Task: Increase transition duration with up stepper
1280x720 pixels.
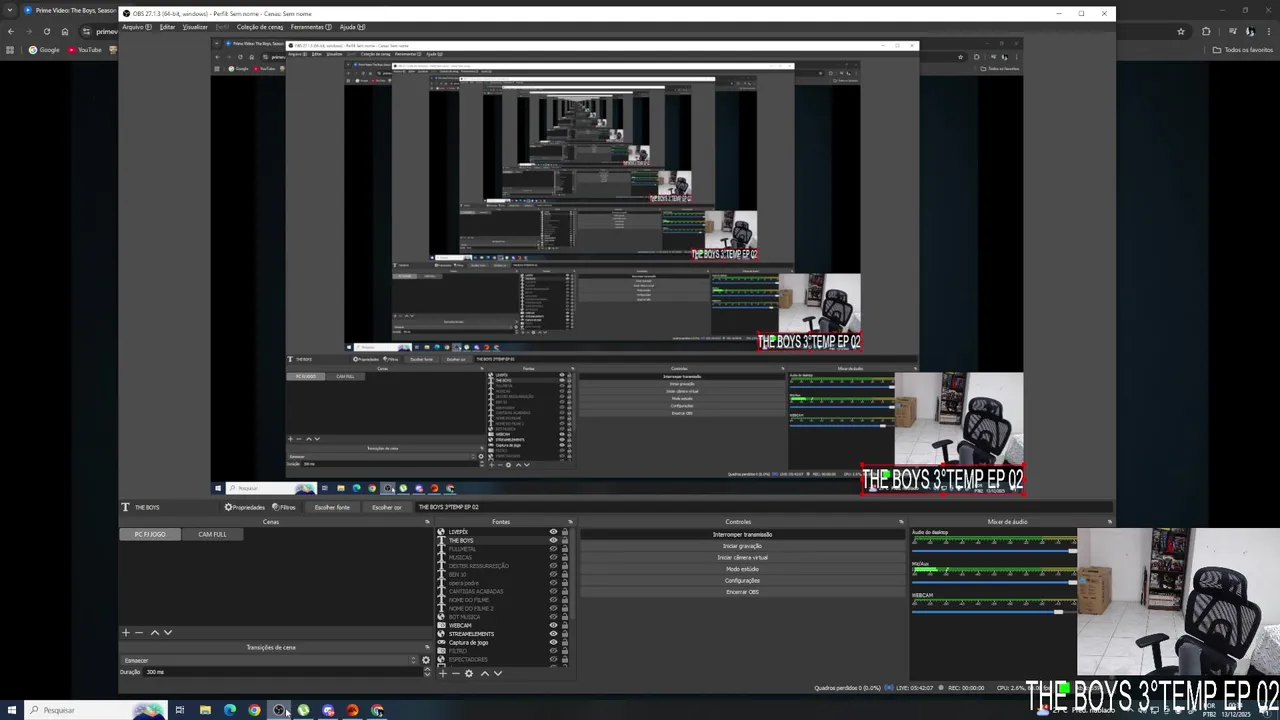Action: pos(427,669)
